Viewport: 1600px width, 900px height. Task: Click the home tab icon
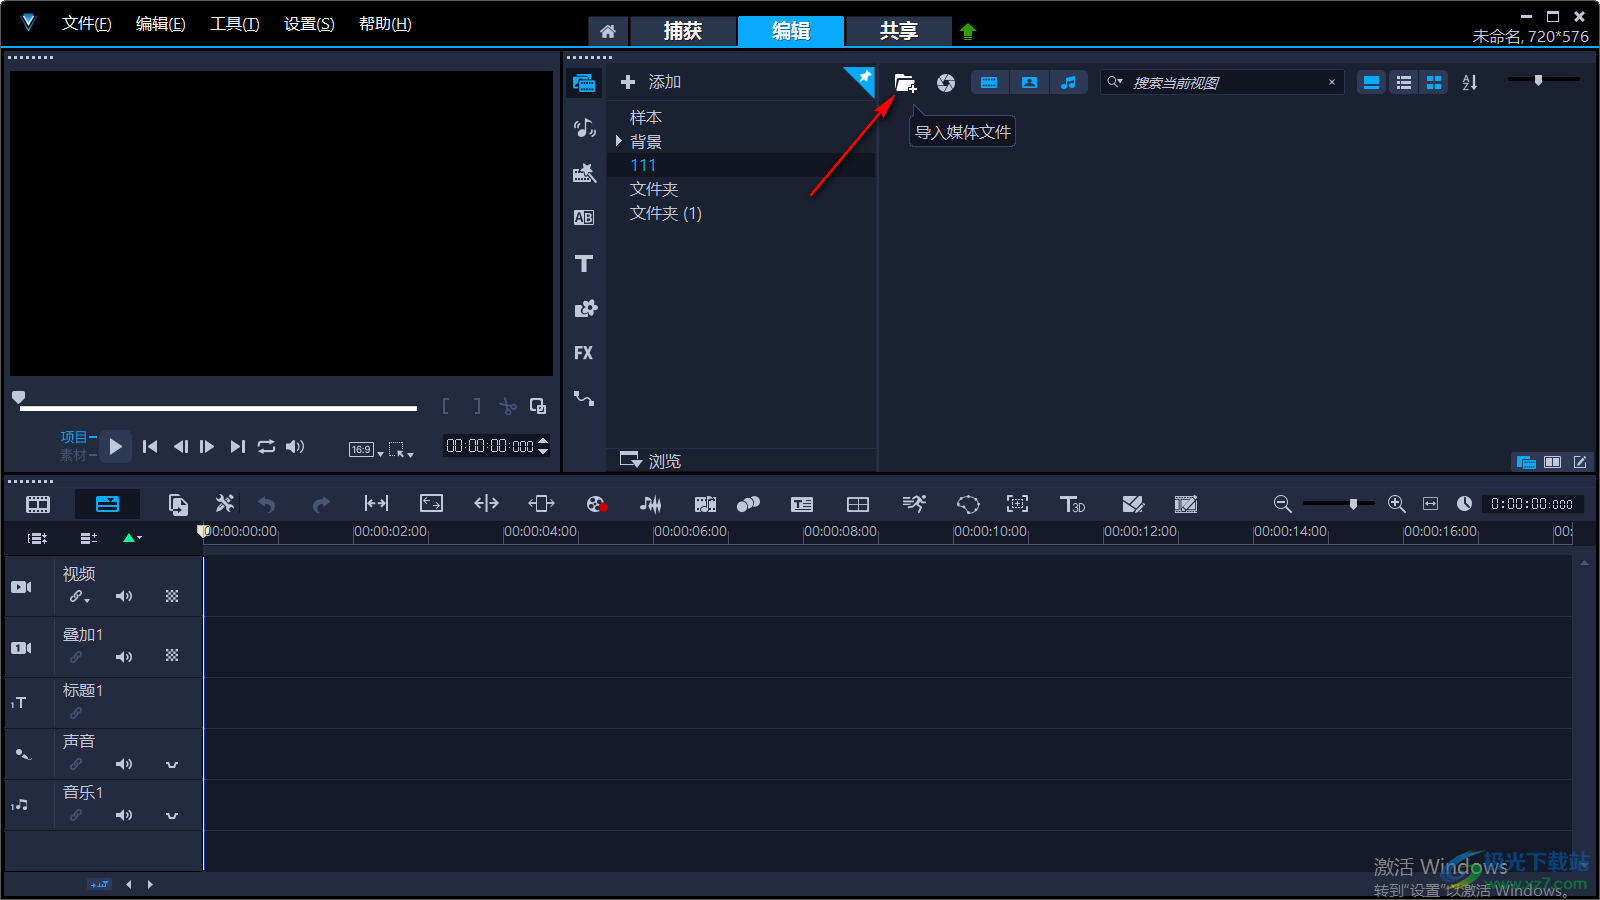pyautogui.click(x=608, y=32)
